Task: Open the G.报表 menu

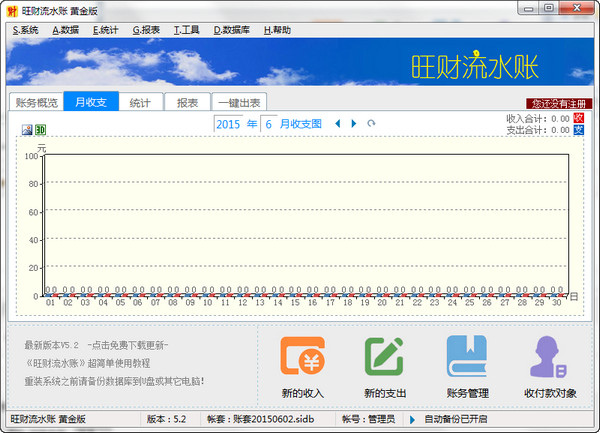Action: [x=146, y=30]
